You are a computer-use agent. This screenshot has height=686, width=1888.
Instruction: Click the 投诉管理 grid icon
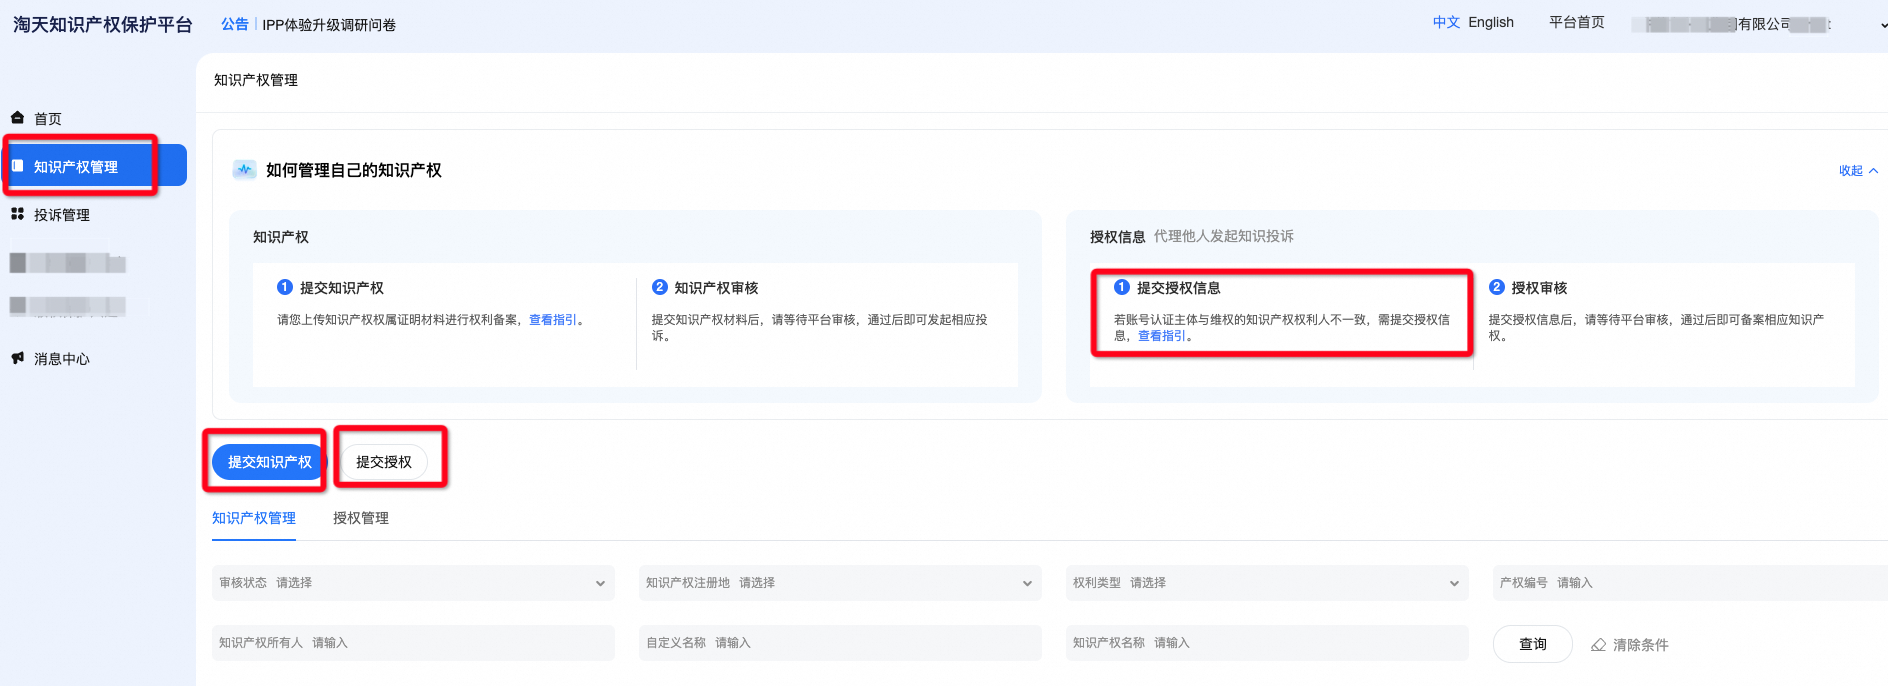pyautogui.click(x=17, y=214)
